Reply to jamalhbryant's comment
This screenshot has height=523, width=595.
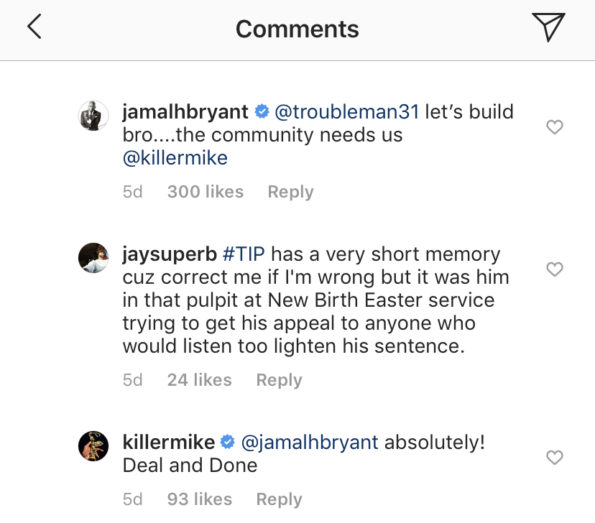[291, 192]
